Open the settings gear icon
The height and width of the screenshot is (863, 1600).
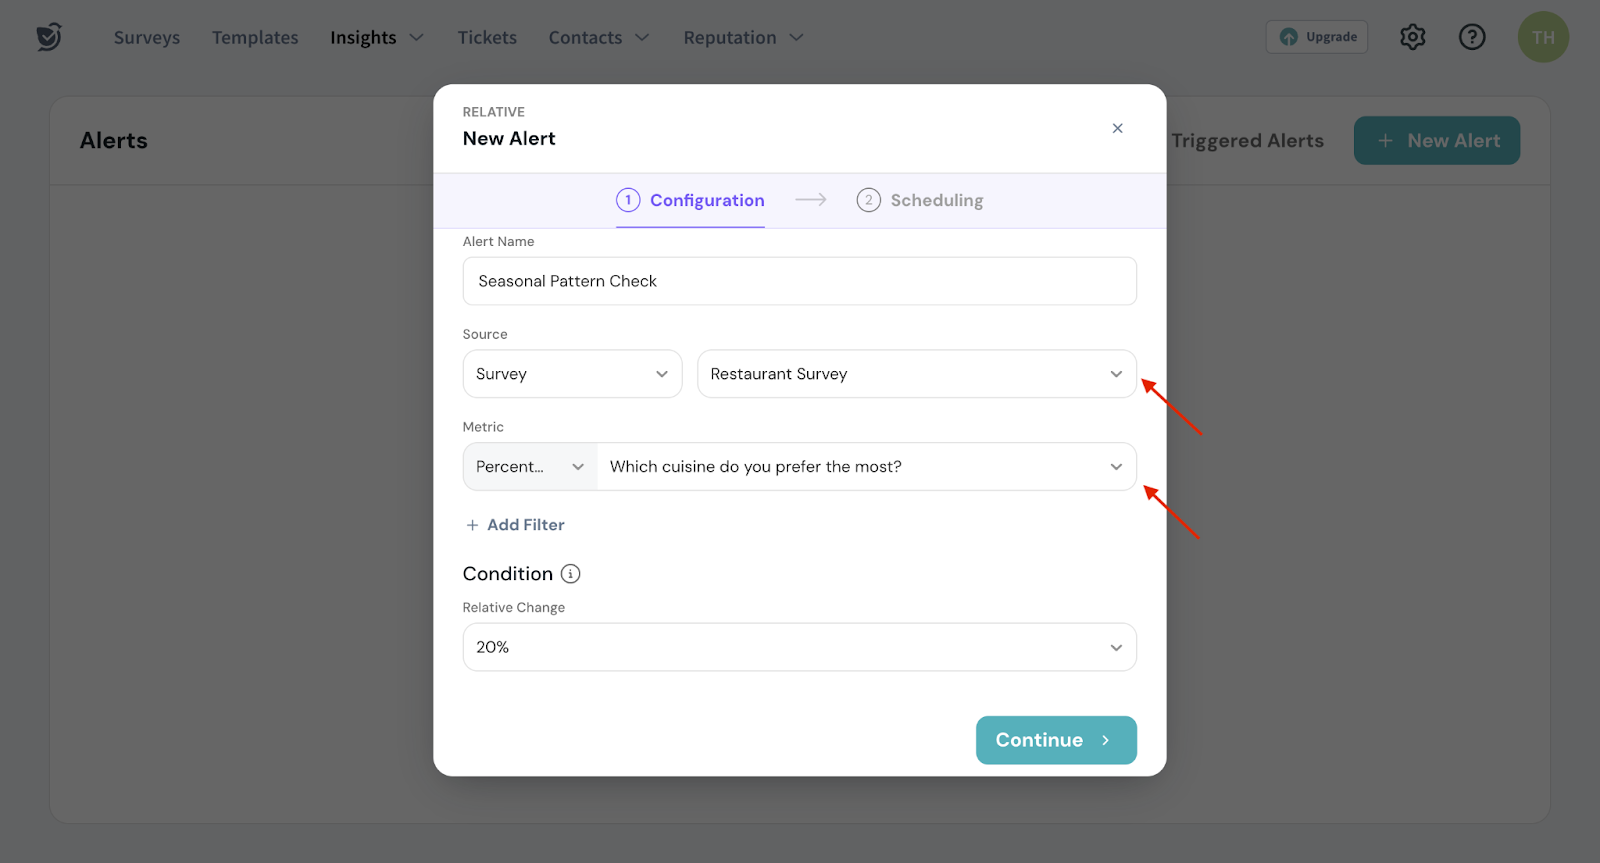(1412, 37)
